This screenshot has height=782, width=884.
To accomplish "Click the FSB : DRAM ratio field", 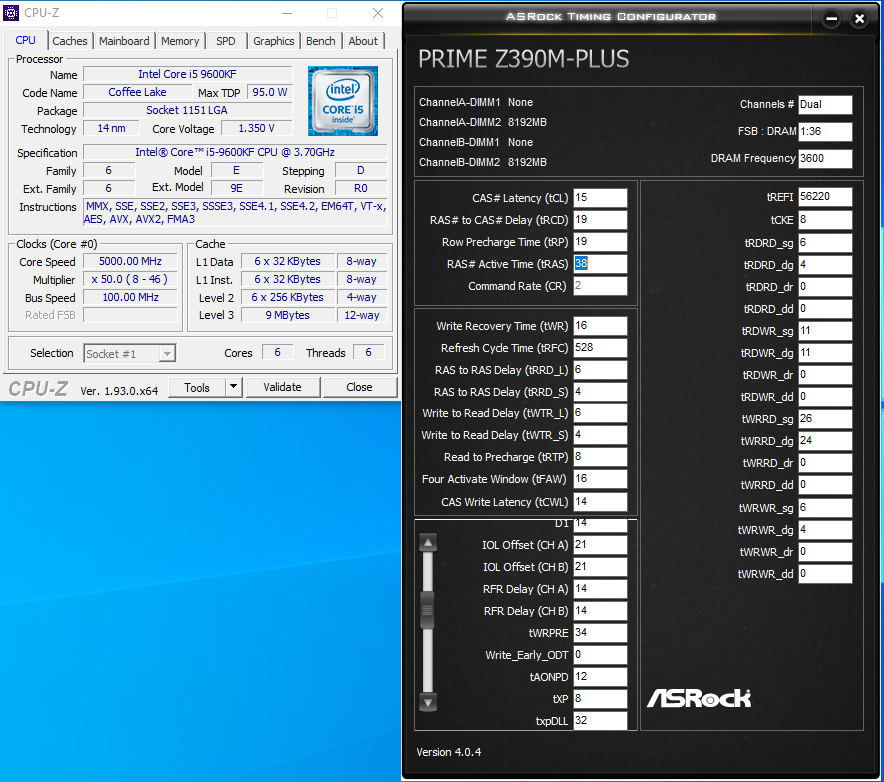I will click(825, 132).
